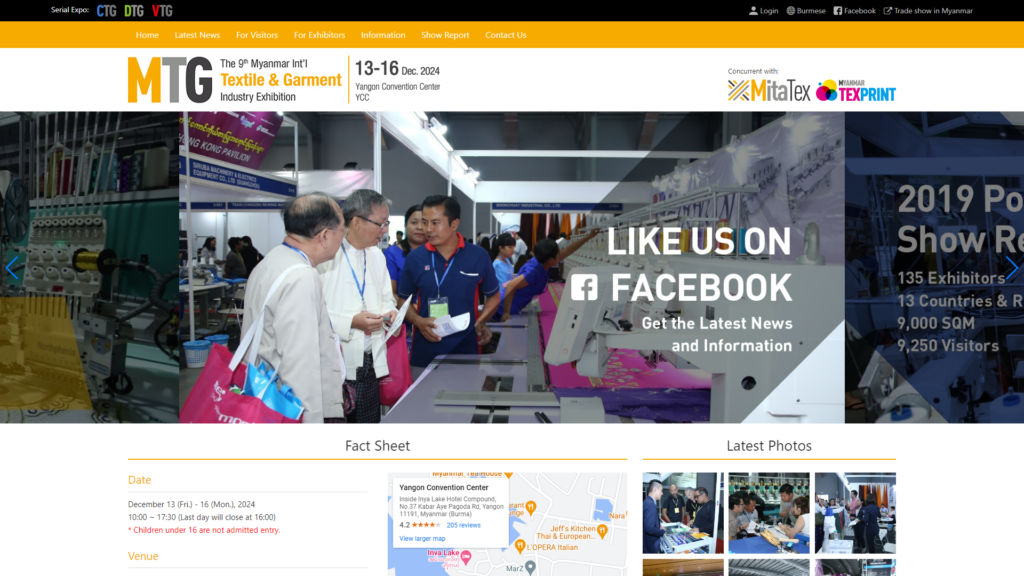Click the Burmese globe icon

(790, 10)
